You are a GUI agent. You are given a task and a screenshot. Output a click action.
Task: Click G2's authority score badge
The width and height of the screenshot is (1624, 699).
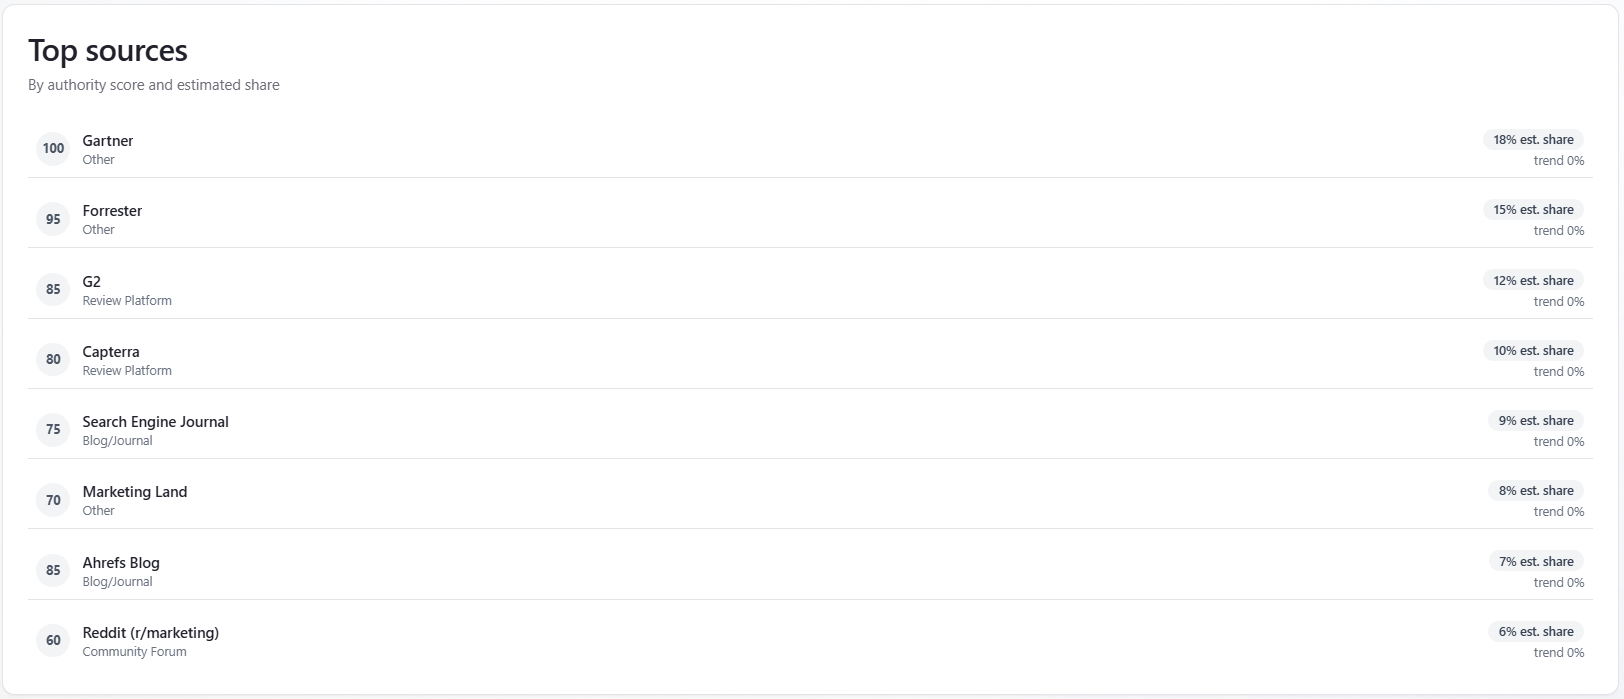pyautogui.click(x=53, y=289)
